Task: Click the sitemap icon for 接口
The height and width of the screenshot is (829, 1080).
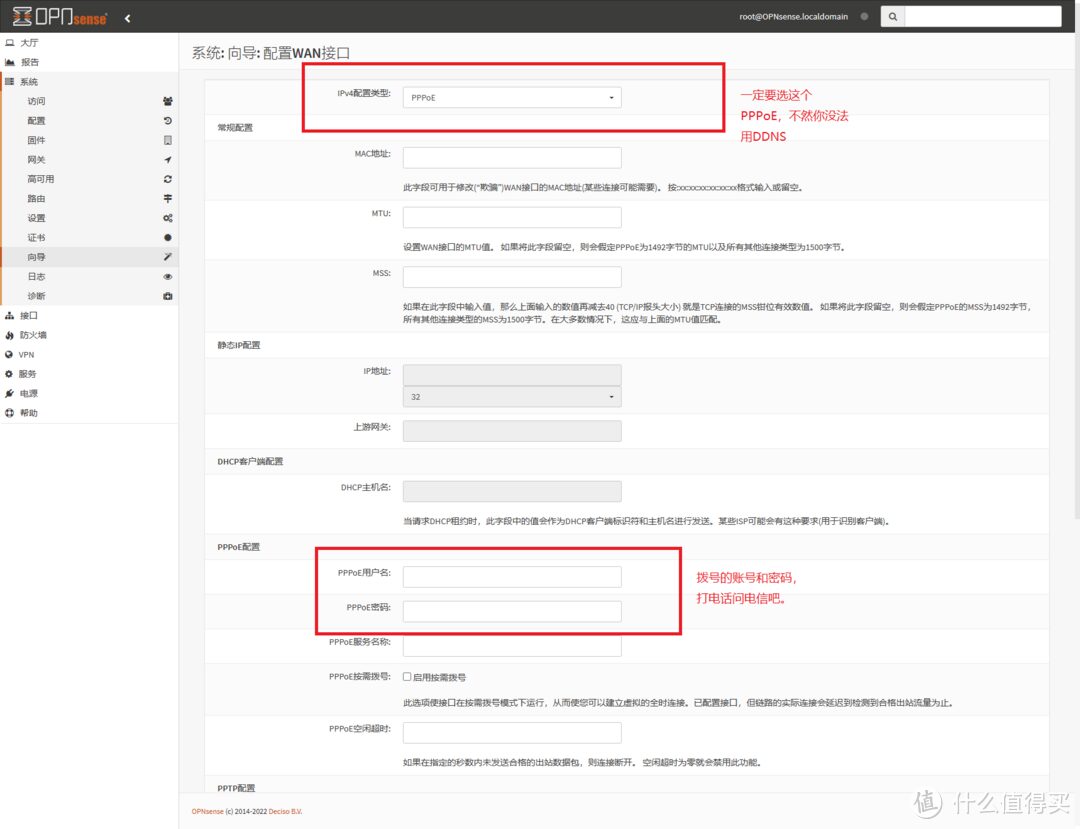Action: [10, 315]
